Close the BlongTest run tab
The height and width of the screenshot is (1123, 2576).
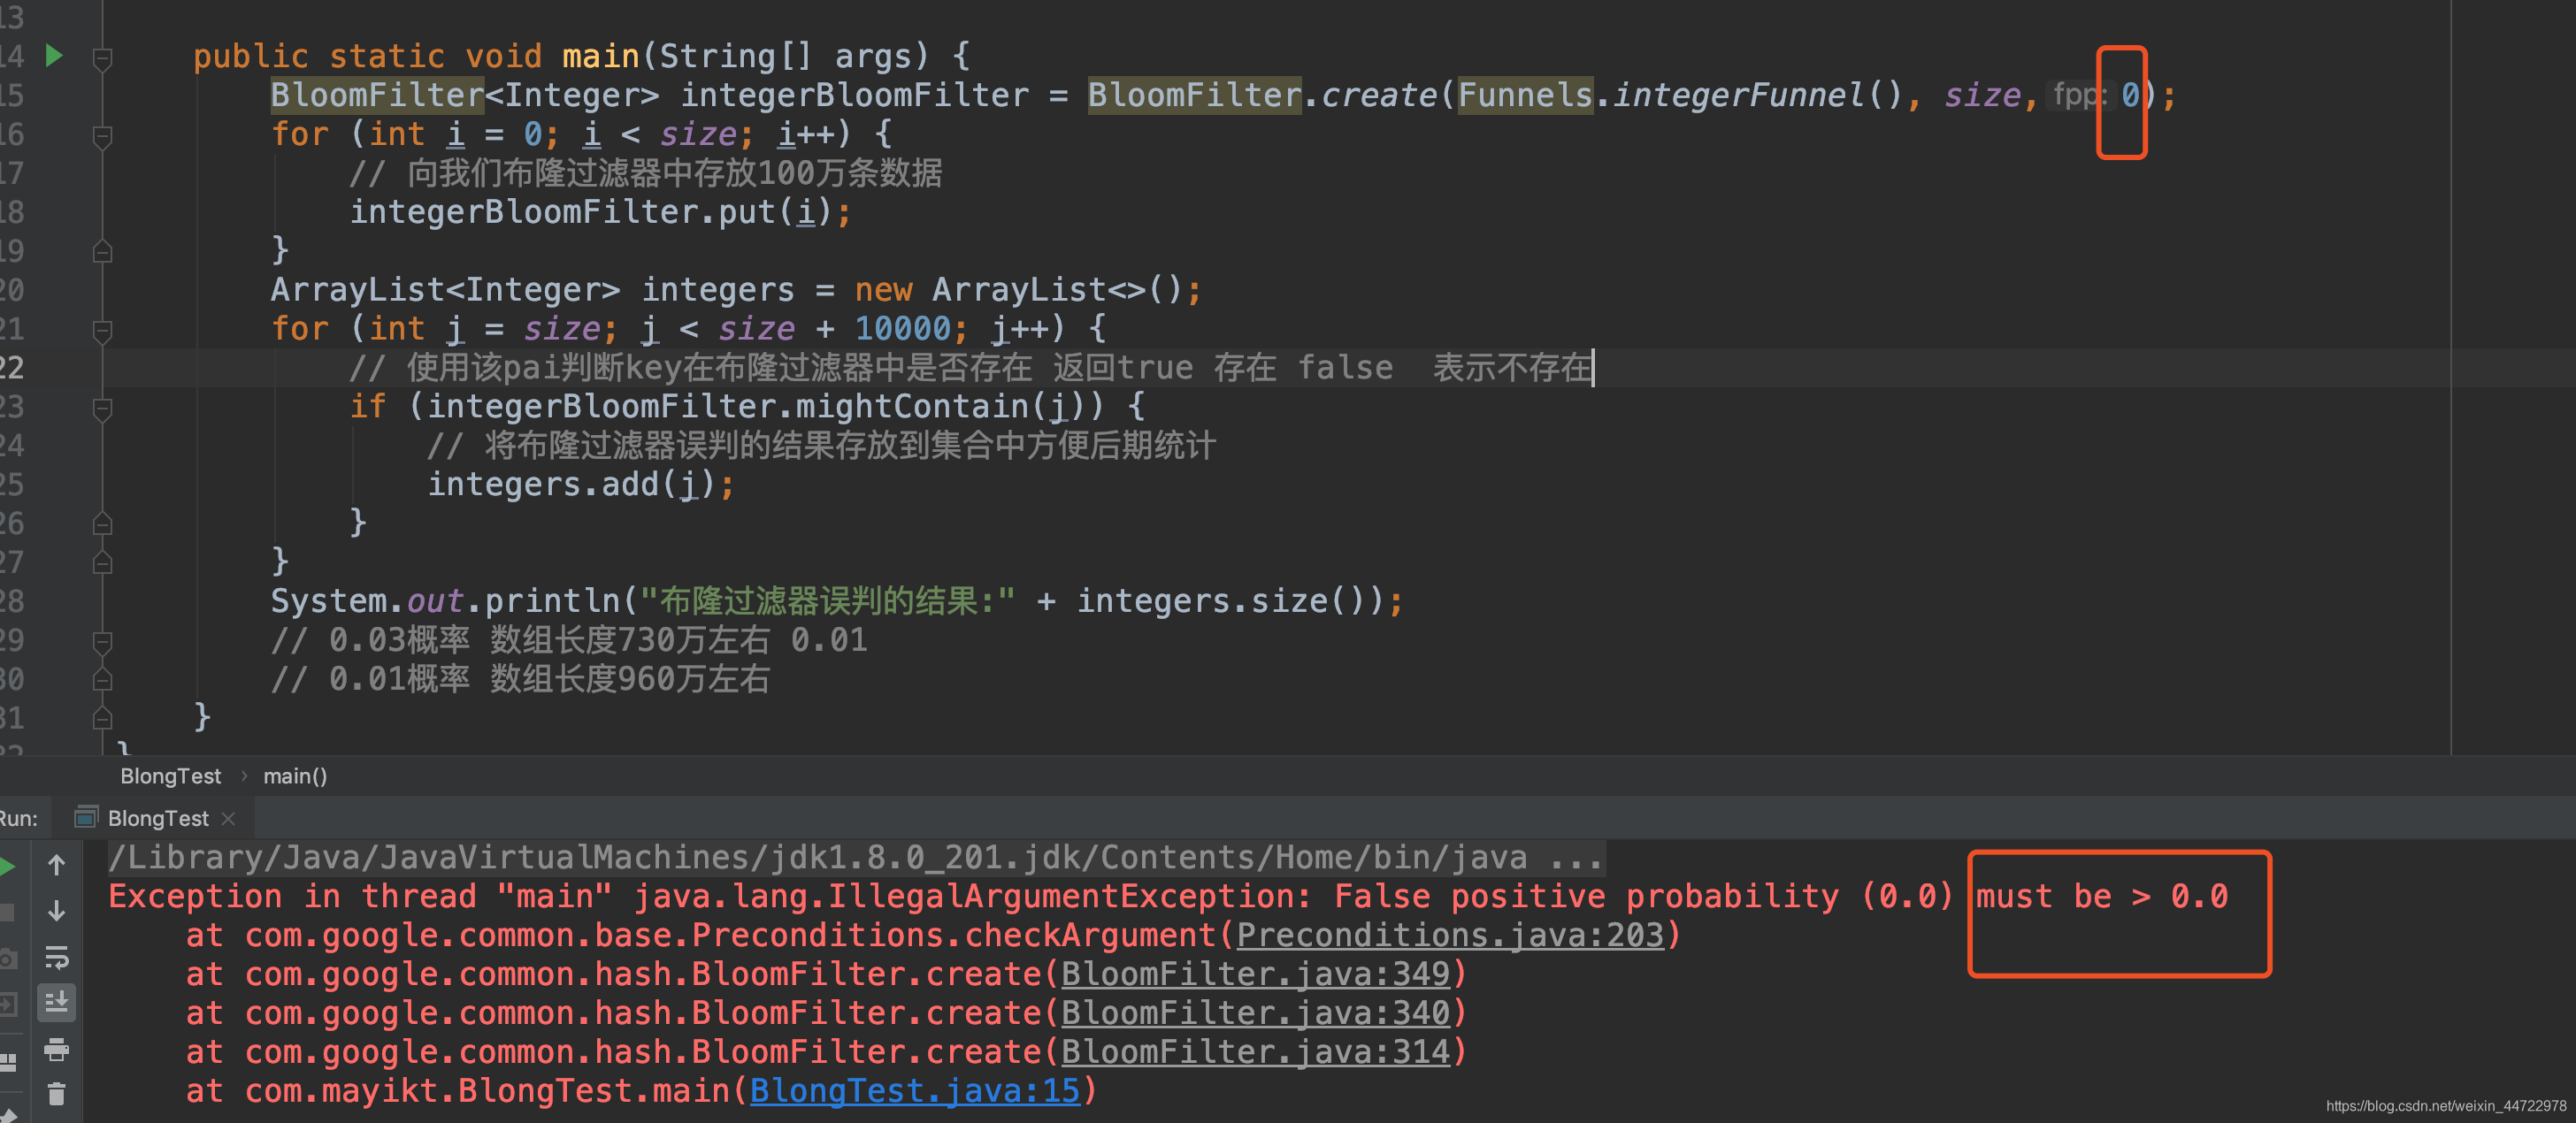[228, 818]
